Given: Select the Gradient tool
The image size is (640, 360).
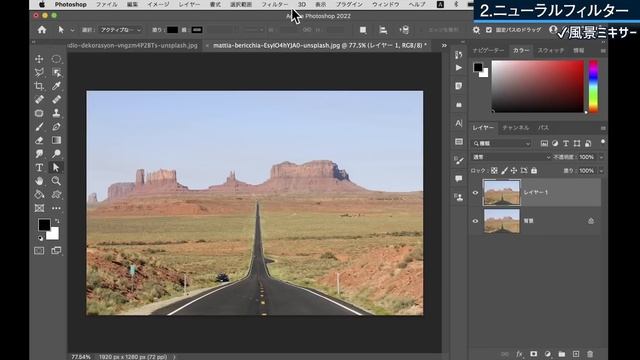Looking at the screenshot, I should (56, 140).
